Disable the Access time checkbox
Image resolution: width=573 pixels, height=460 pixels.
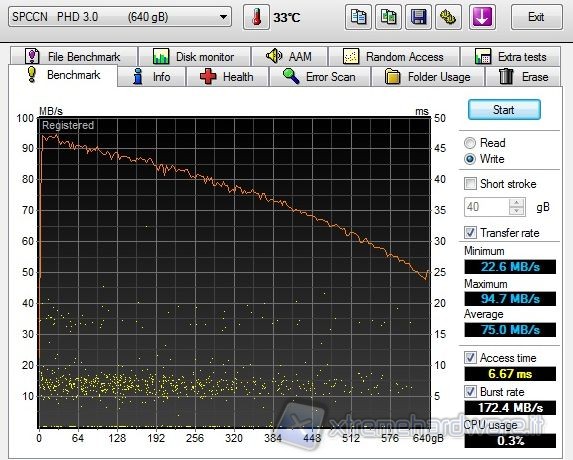tap(470, 357)
